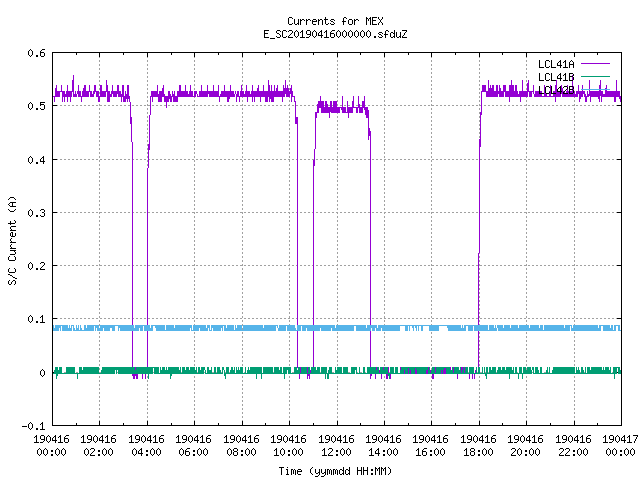Click the x-axis tick 190416 20:00
The height and width of the screenshot is (480, 640).
[525, 446]
